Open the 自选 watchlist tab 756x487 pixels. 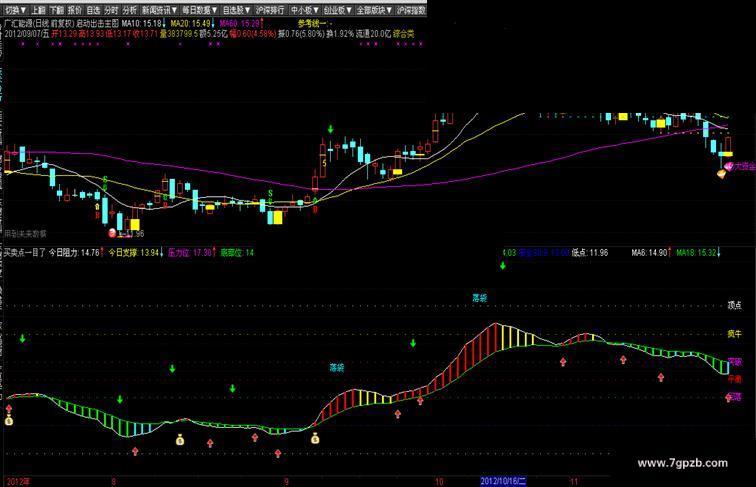93,10
